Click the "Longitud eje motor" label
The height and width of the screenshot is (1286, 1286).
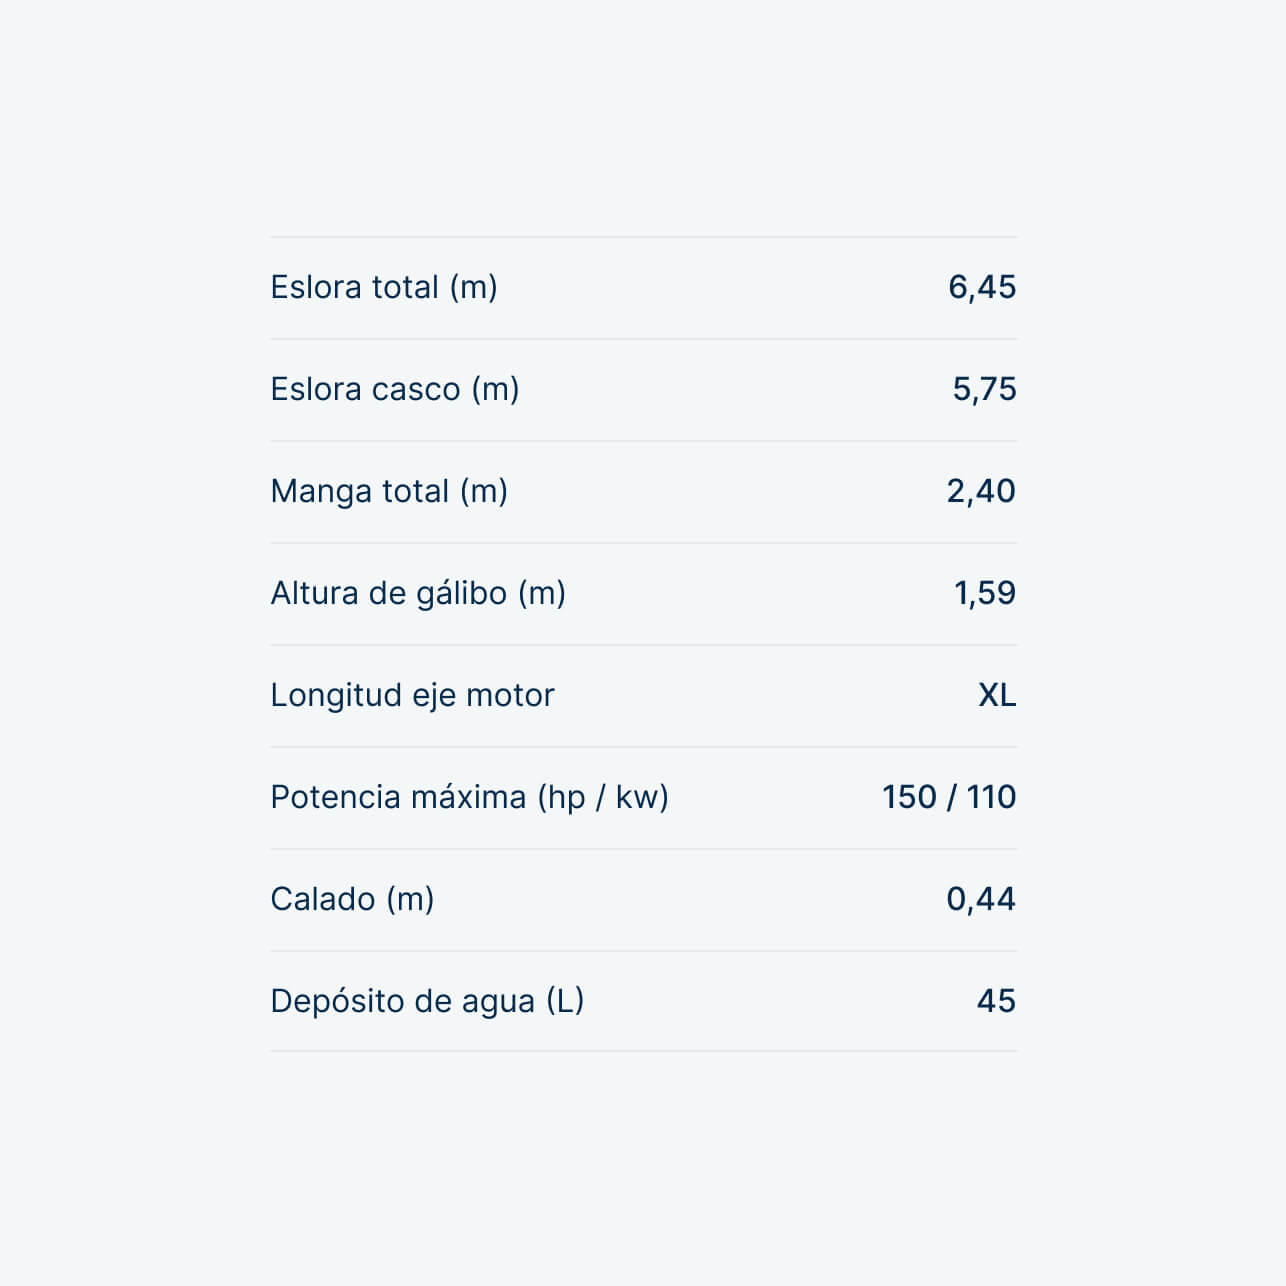point(412,695)
